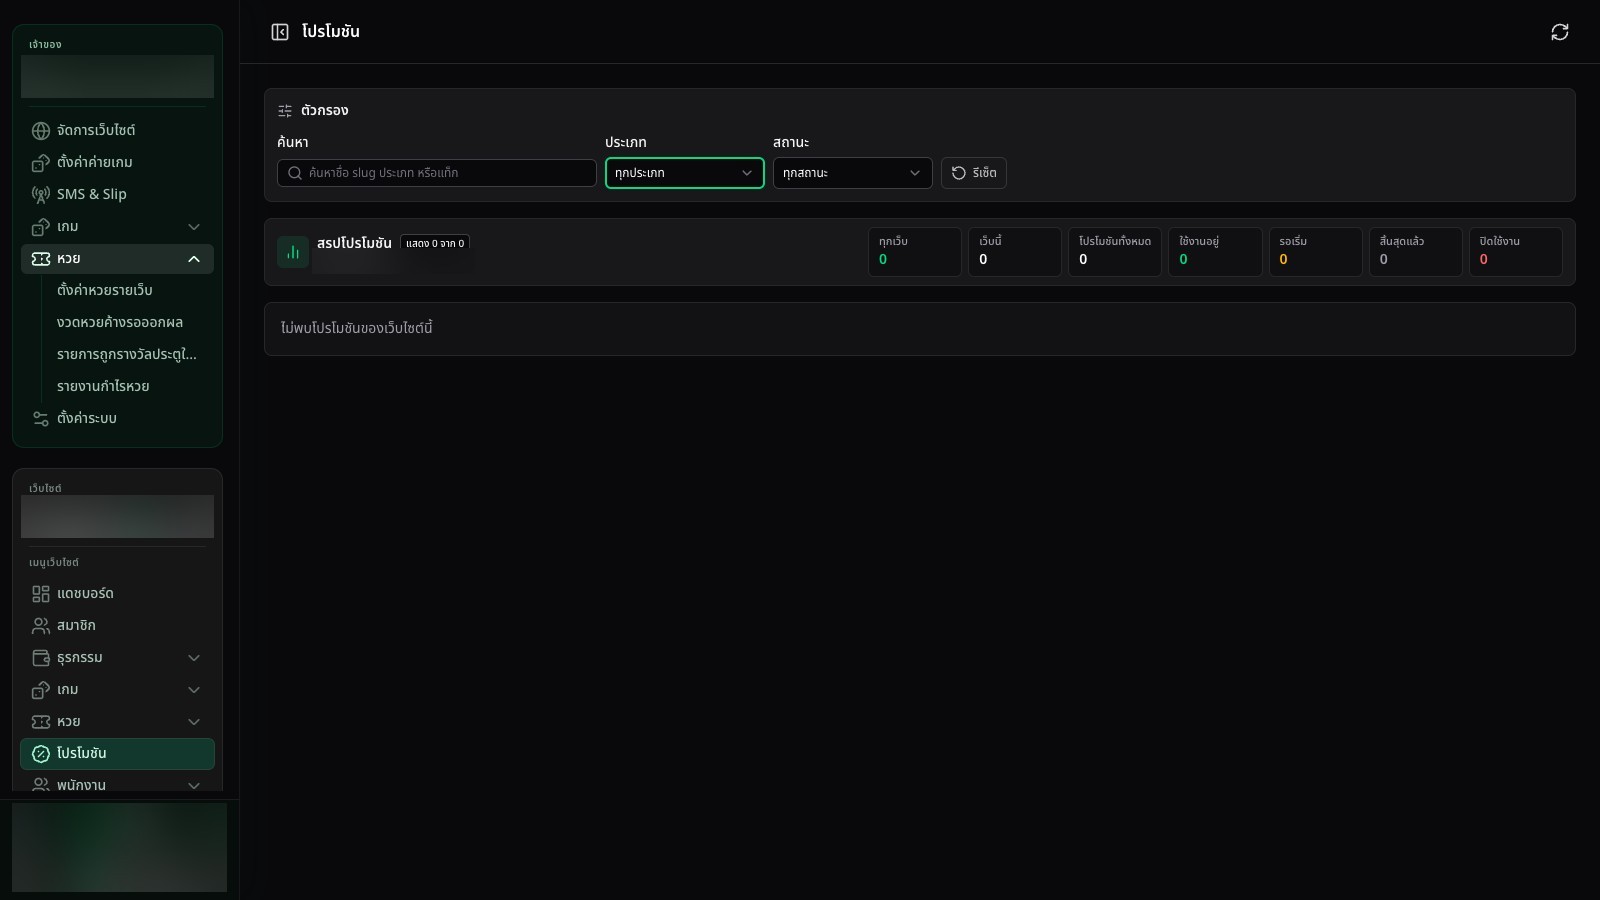
Task: Refresh the promotion page using top-right icon
Action: 1560,32
